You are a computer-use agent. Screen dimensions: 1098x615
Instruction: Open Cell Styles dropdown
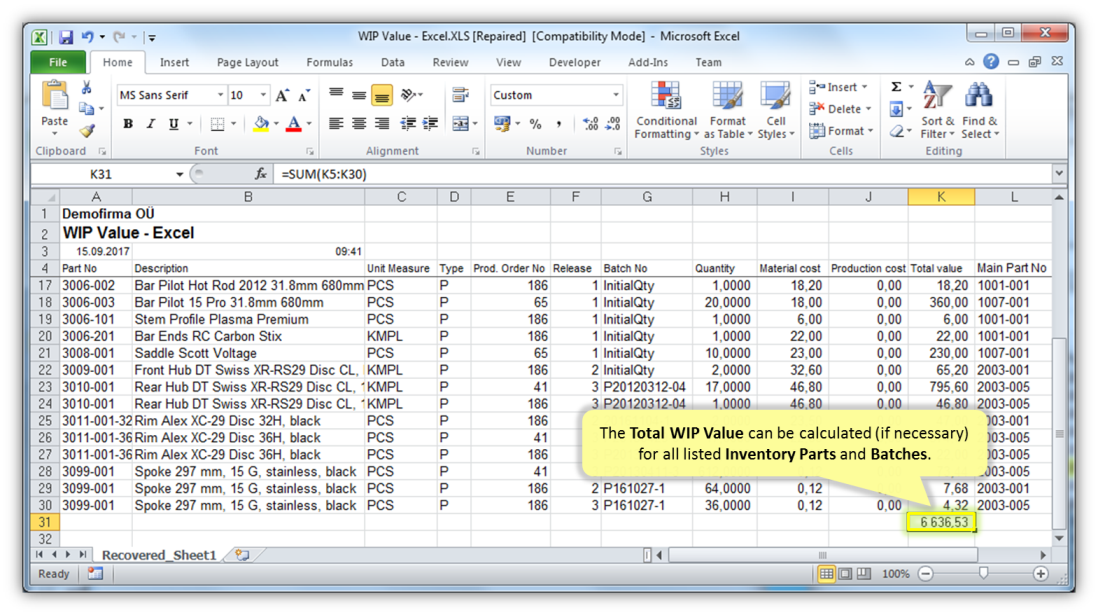[776, 110]
